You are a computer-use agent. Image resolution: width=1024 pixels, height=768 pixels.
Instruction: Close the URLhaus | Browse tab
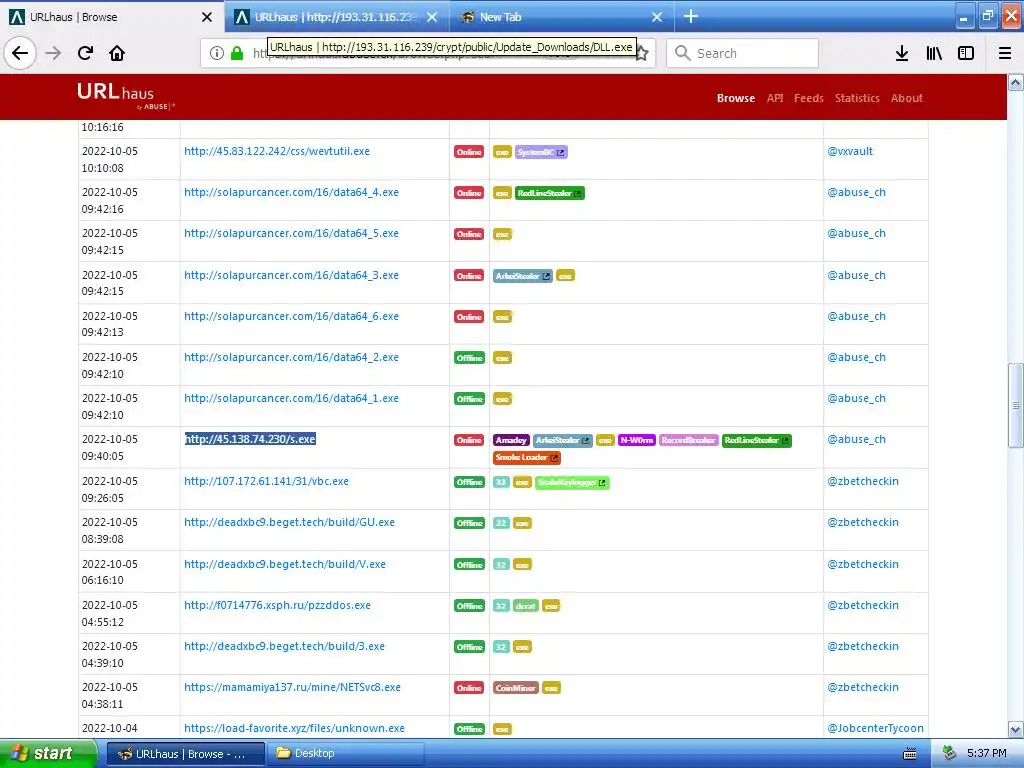(x=206, y=17)
